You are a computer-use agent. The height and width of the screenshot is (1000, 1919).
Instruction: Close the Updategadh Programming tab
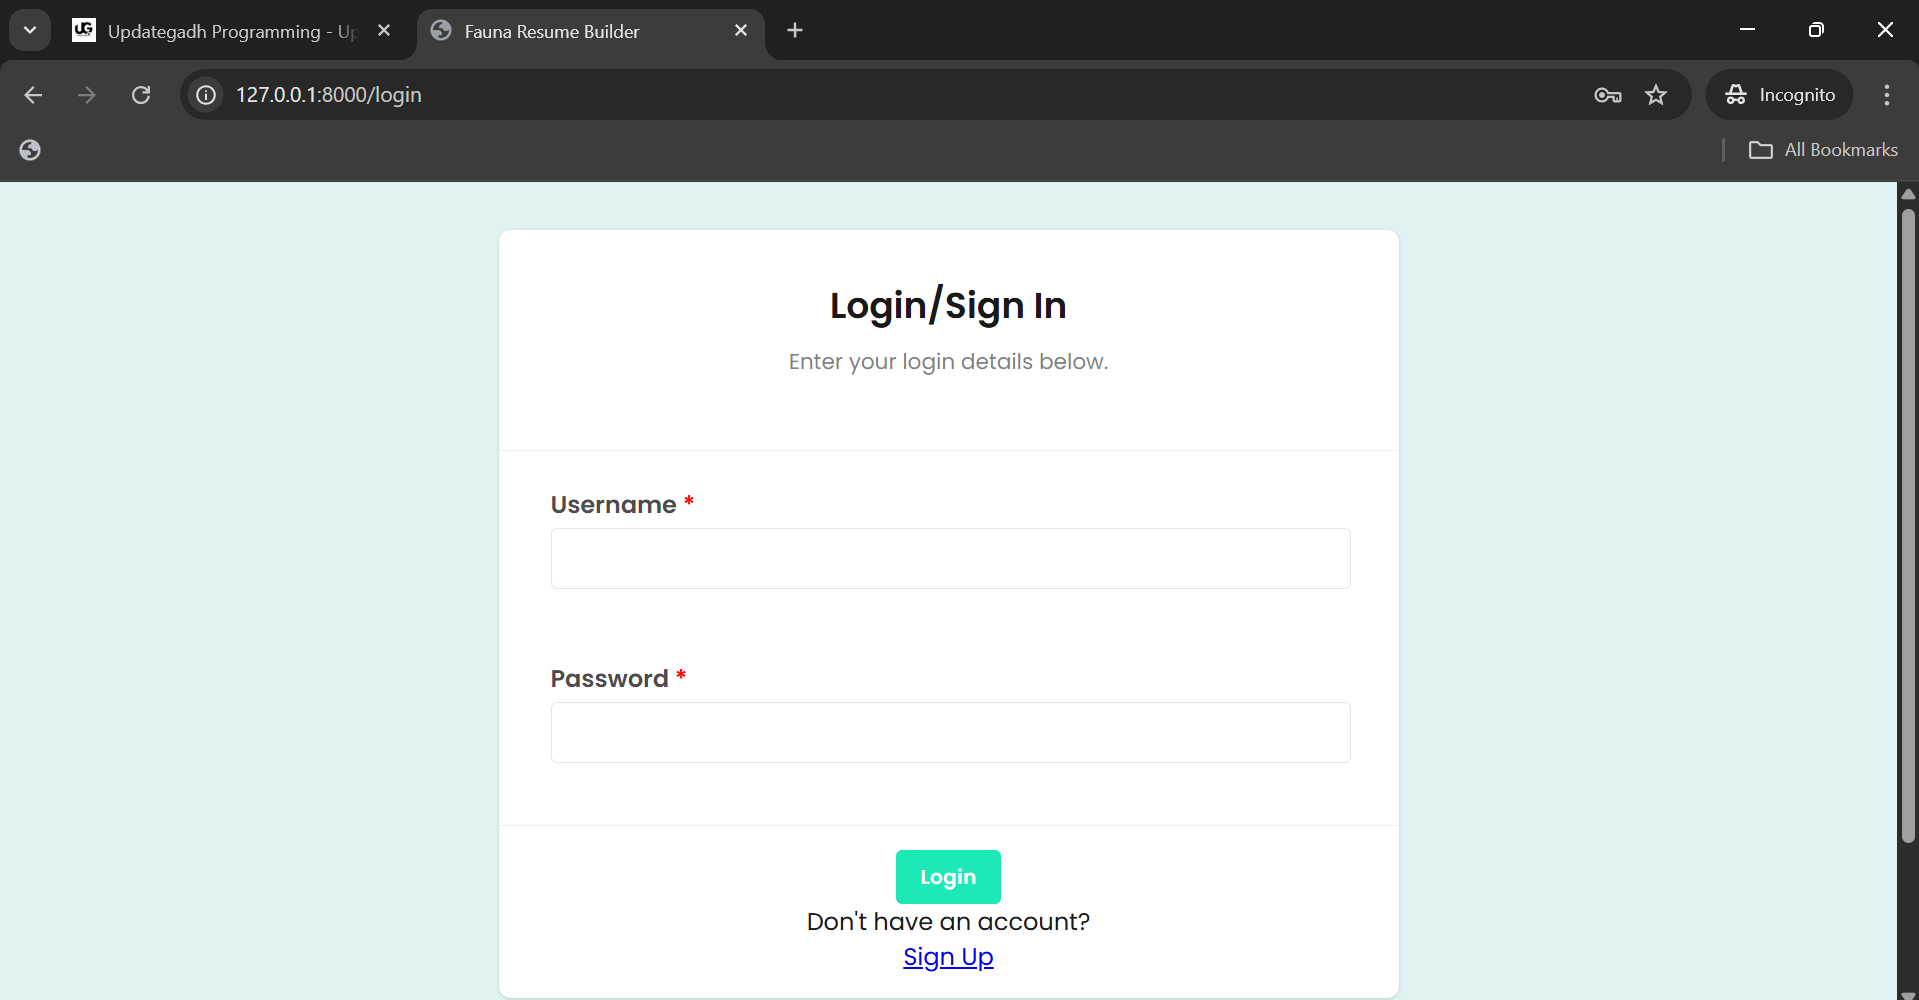pyautogui.click(x=384, y=31)
